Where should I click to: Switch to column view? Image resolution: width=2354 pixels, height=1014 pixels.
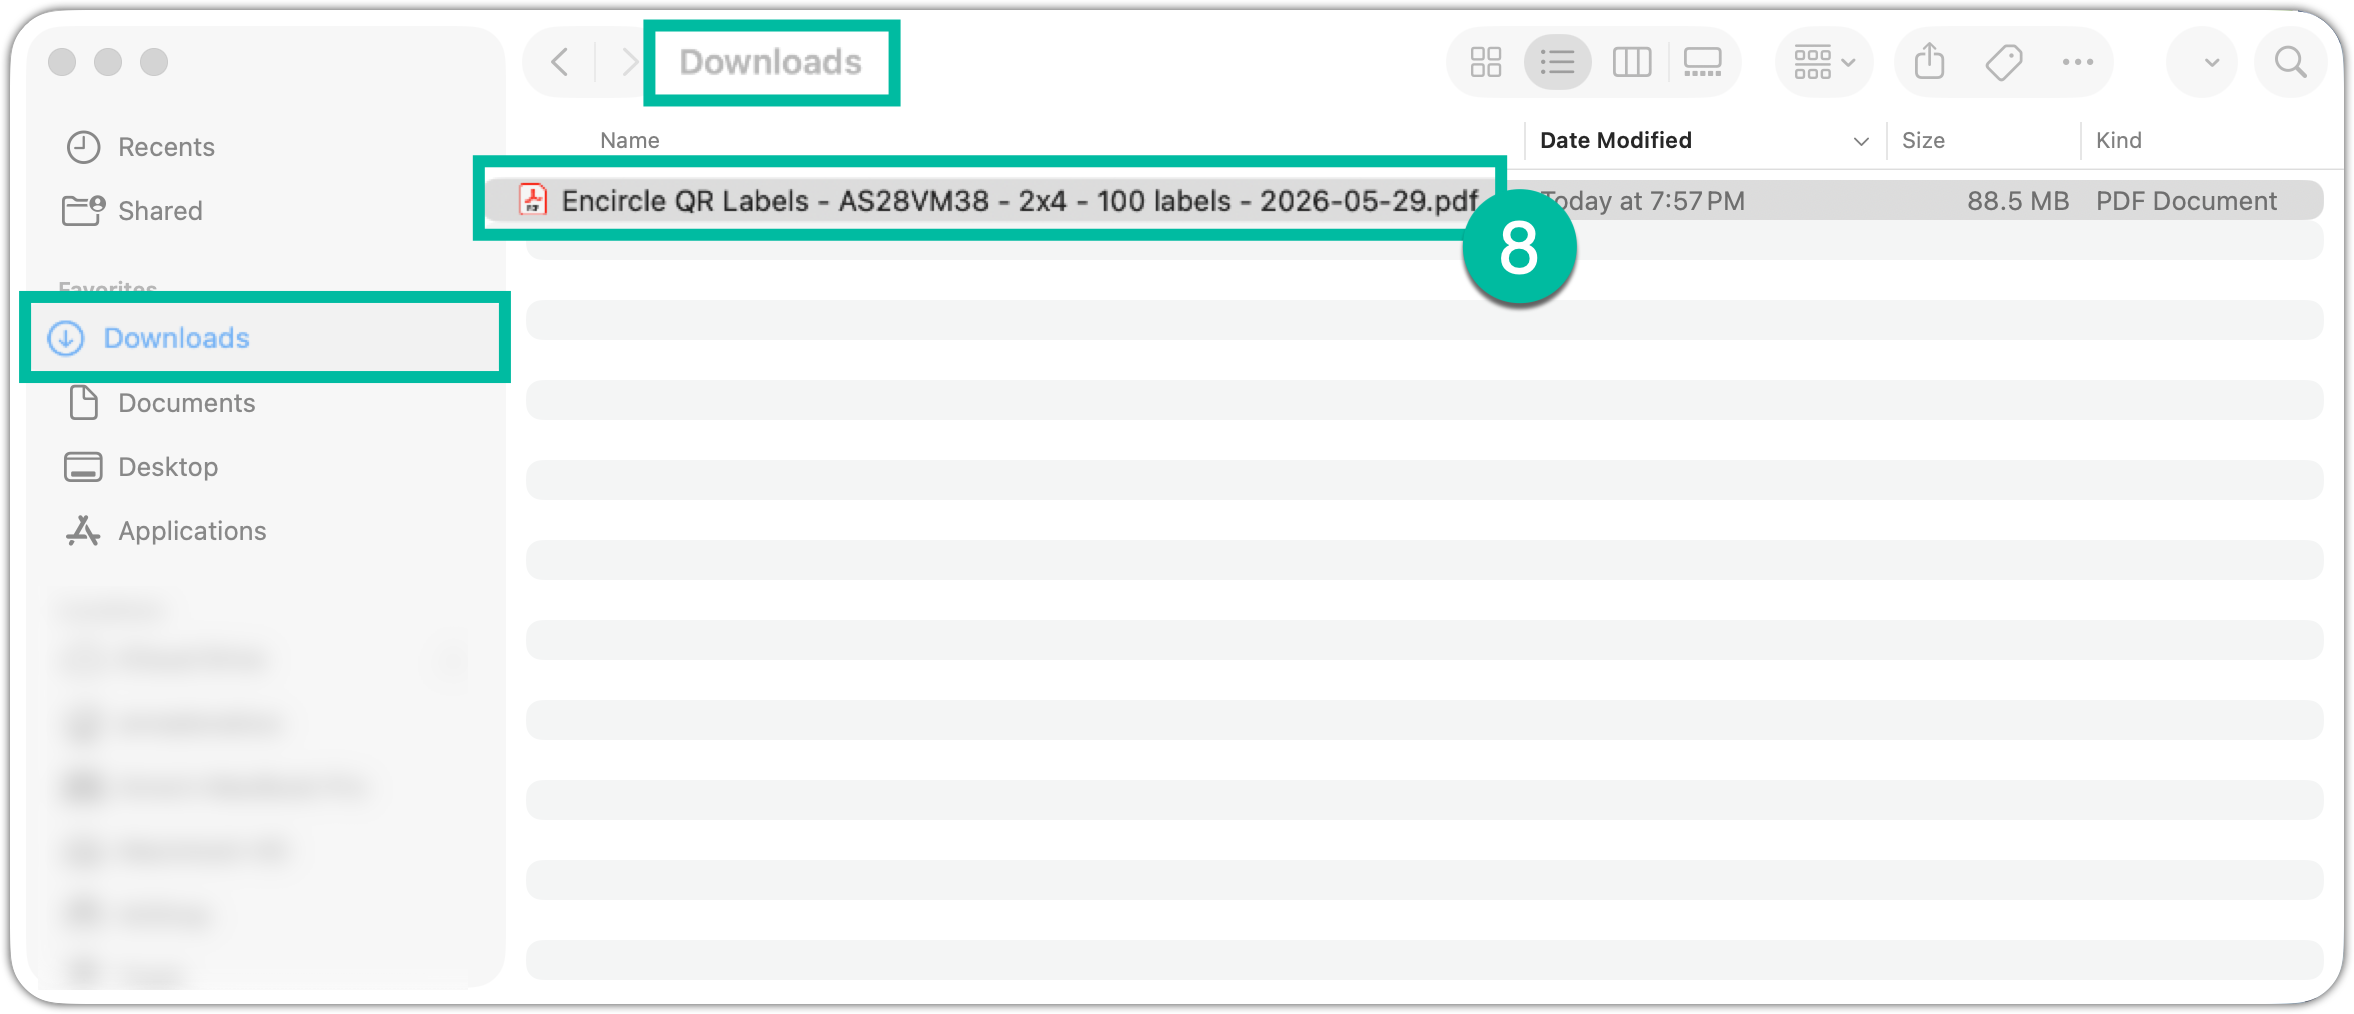(x=1632, y=62)
